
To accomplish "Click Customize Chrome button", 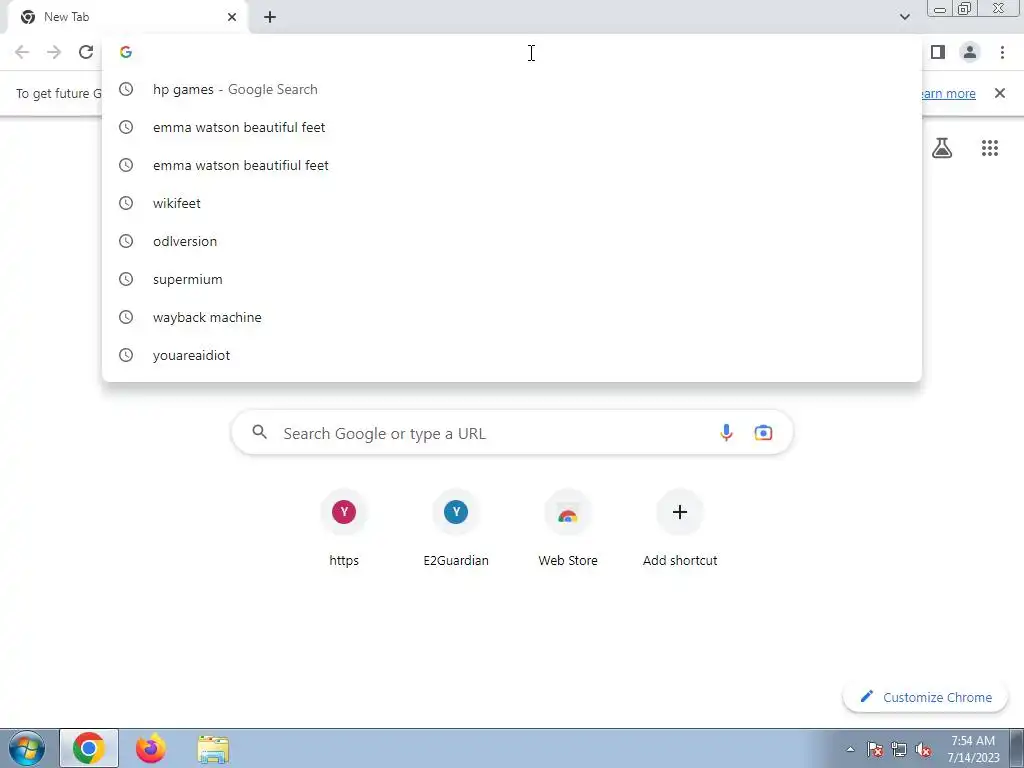I will (926, 697).
